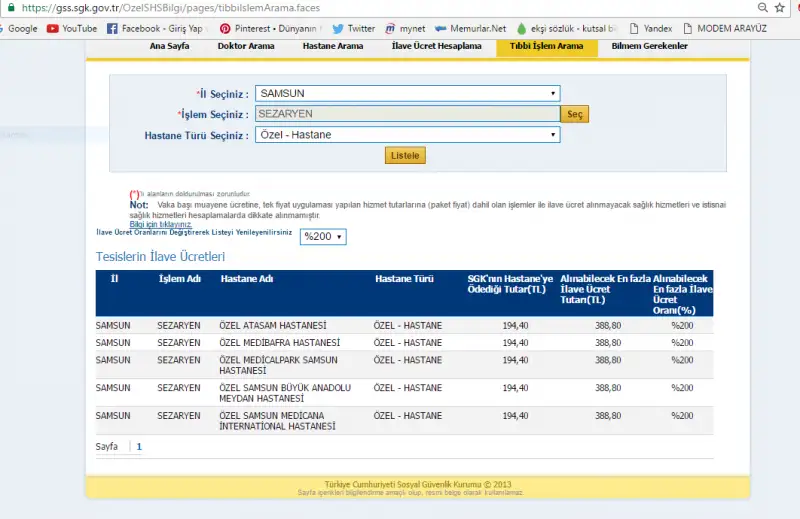Open the YouTube bookmark

coord(72,29)
